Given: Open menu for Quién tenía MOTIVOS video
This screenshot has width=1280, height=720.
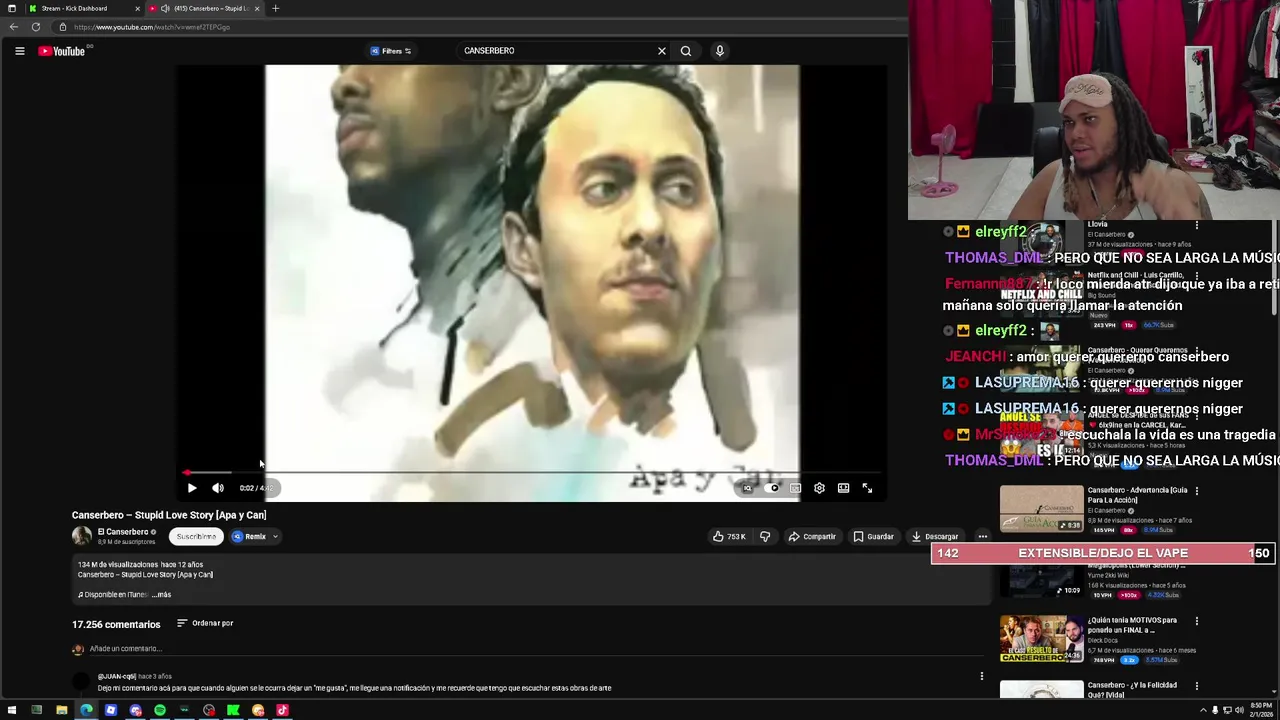Looking at the screenshot, I should pos(1196,621).
